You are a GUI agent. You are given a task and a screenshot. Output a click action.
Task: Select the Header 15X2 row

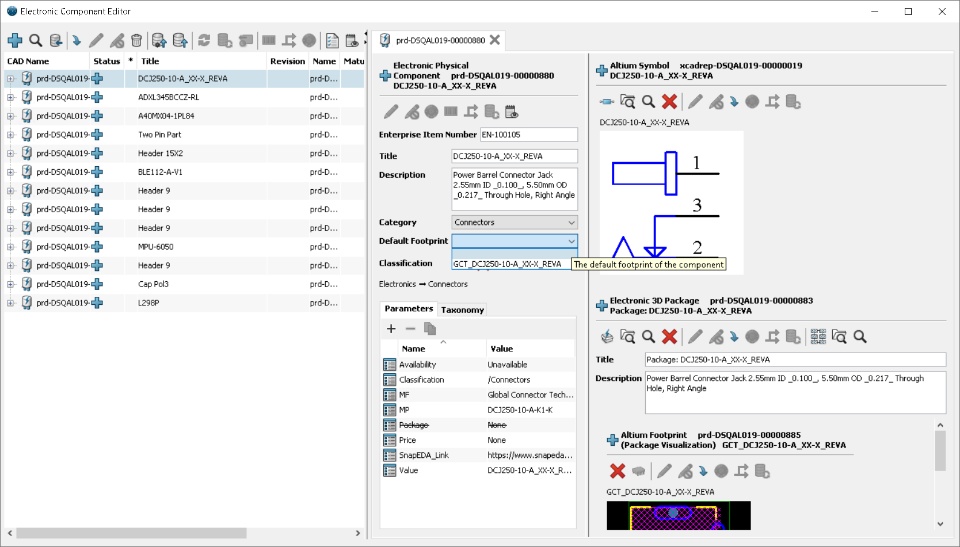184,153
